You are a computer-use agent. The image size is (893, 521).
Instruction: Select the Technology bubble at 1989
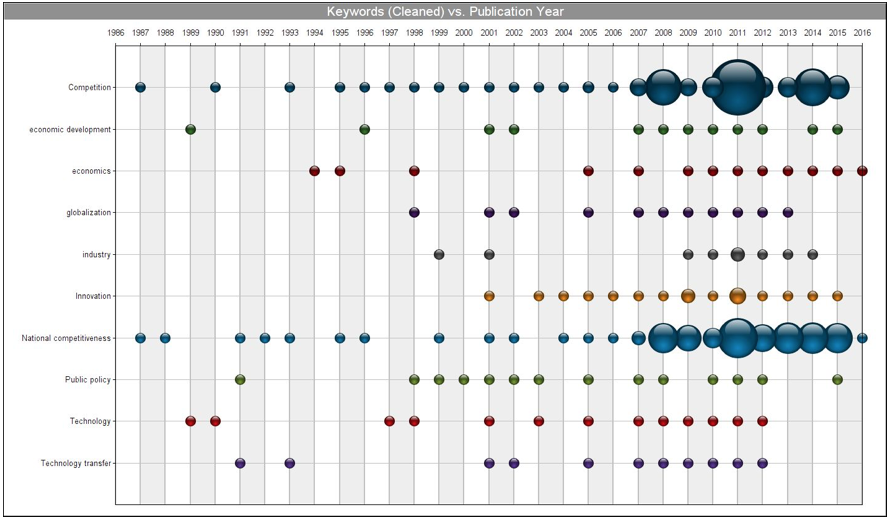point(190,421)
